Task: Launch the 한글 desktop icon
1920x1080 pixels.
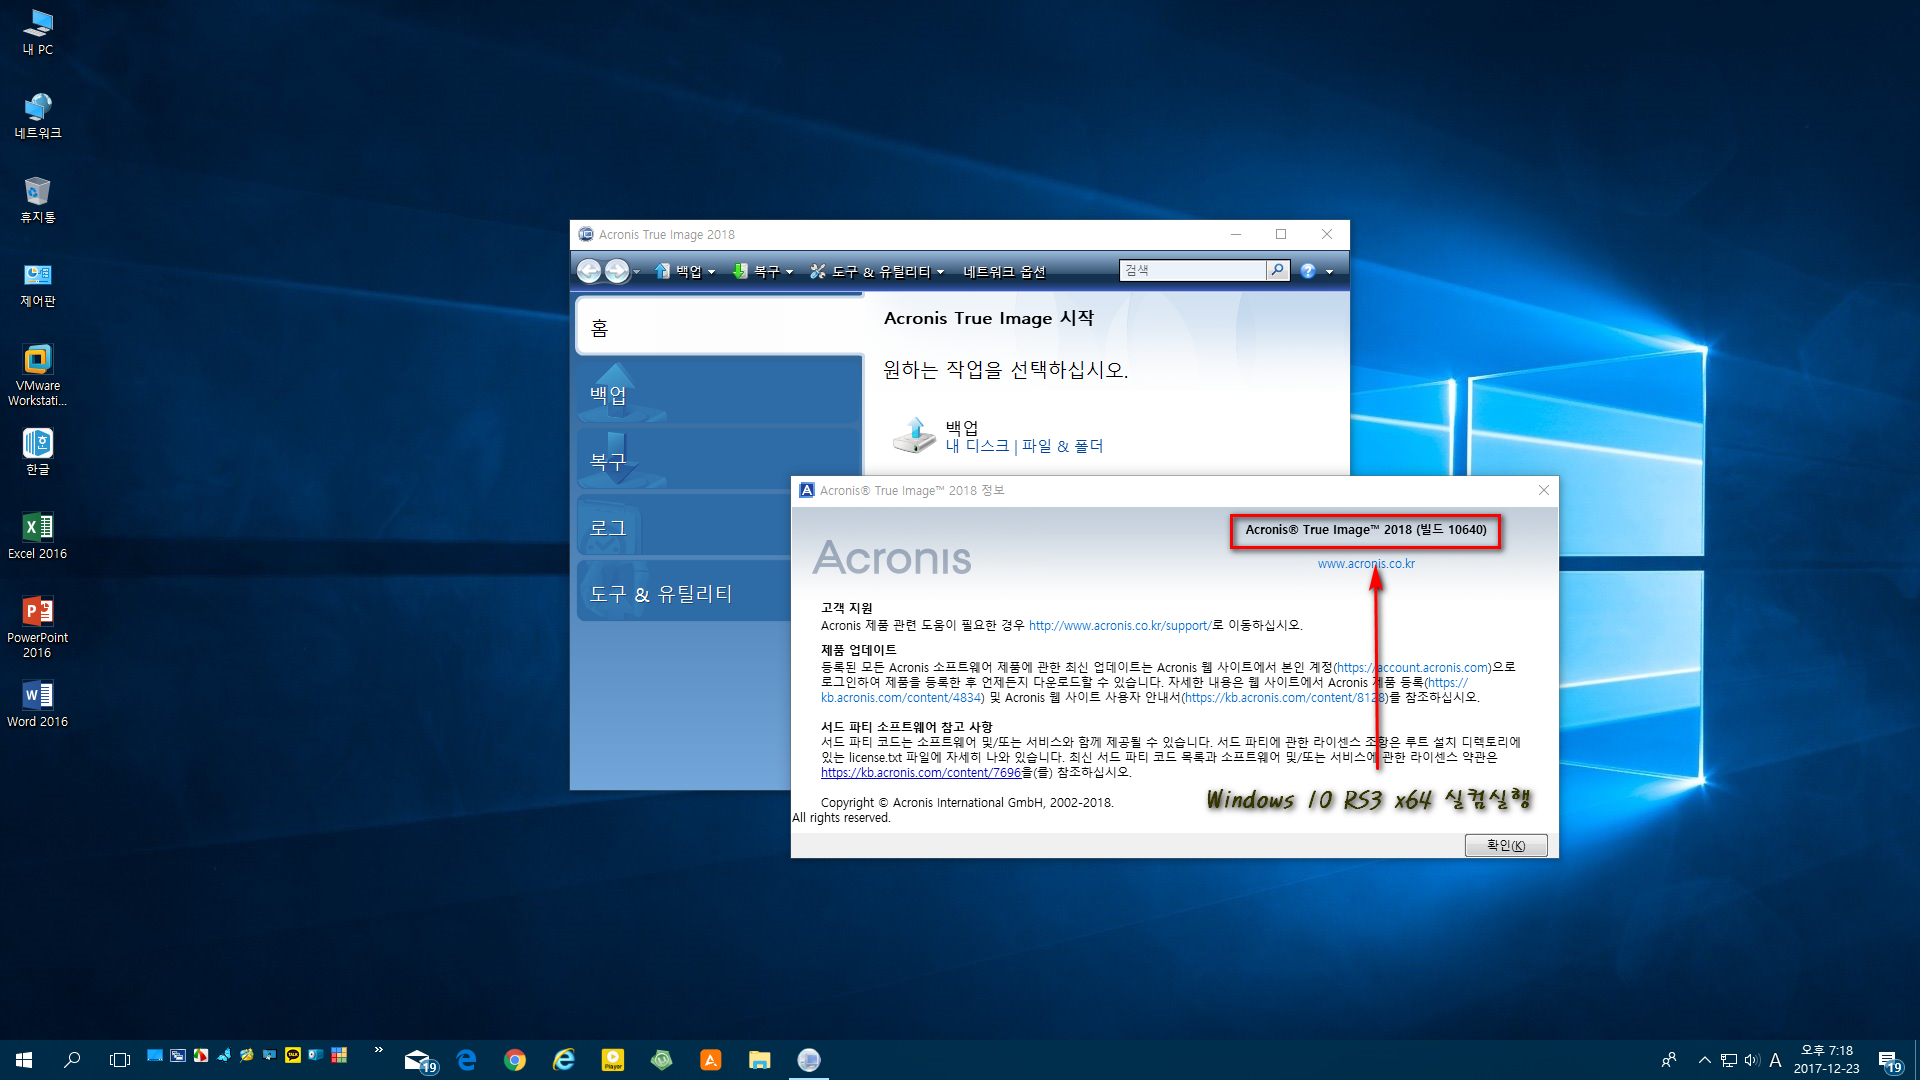Action: (38, 452)
